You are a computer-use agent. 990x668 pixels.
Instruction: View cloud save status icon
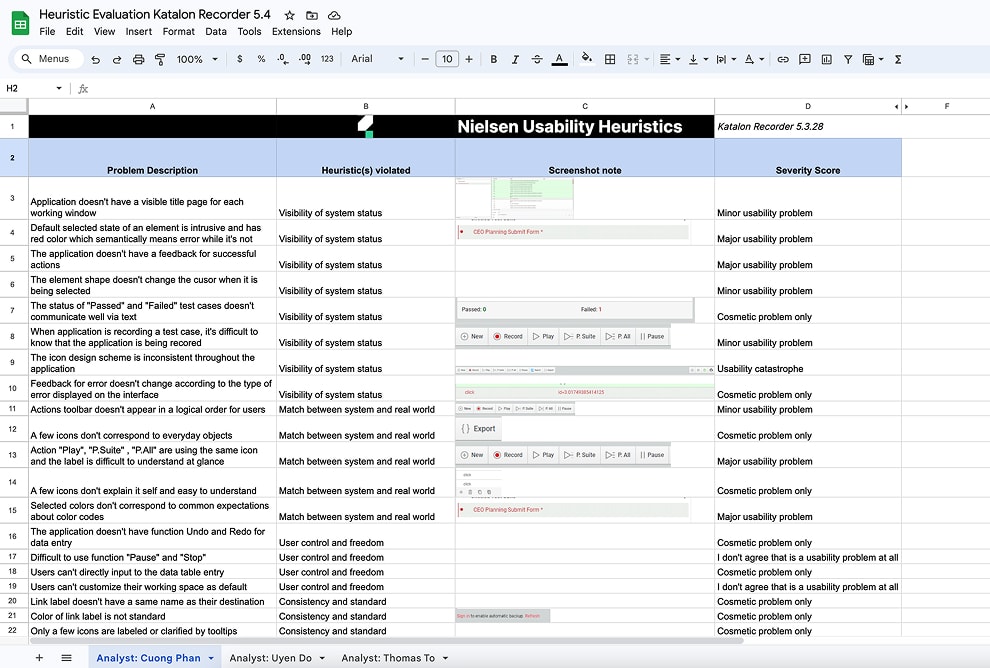pyautogui.click(x=335, y=15)
